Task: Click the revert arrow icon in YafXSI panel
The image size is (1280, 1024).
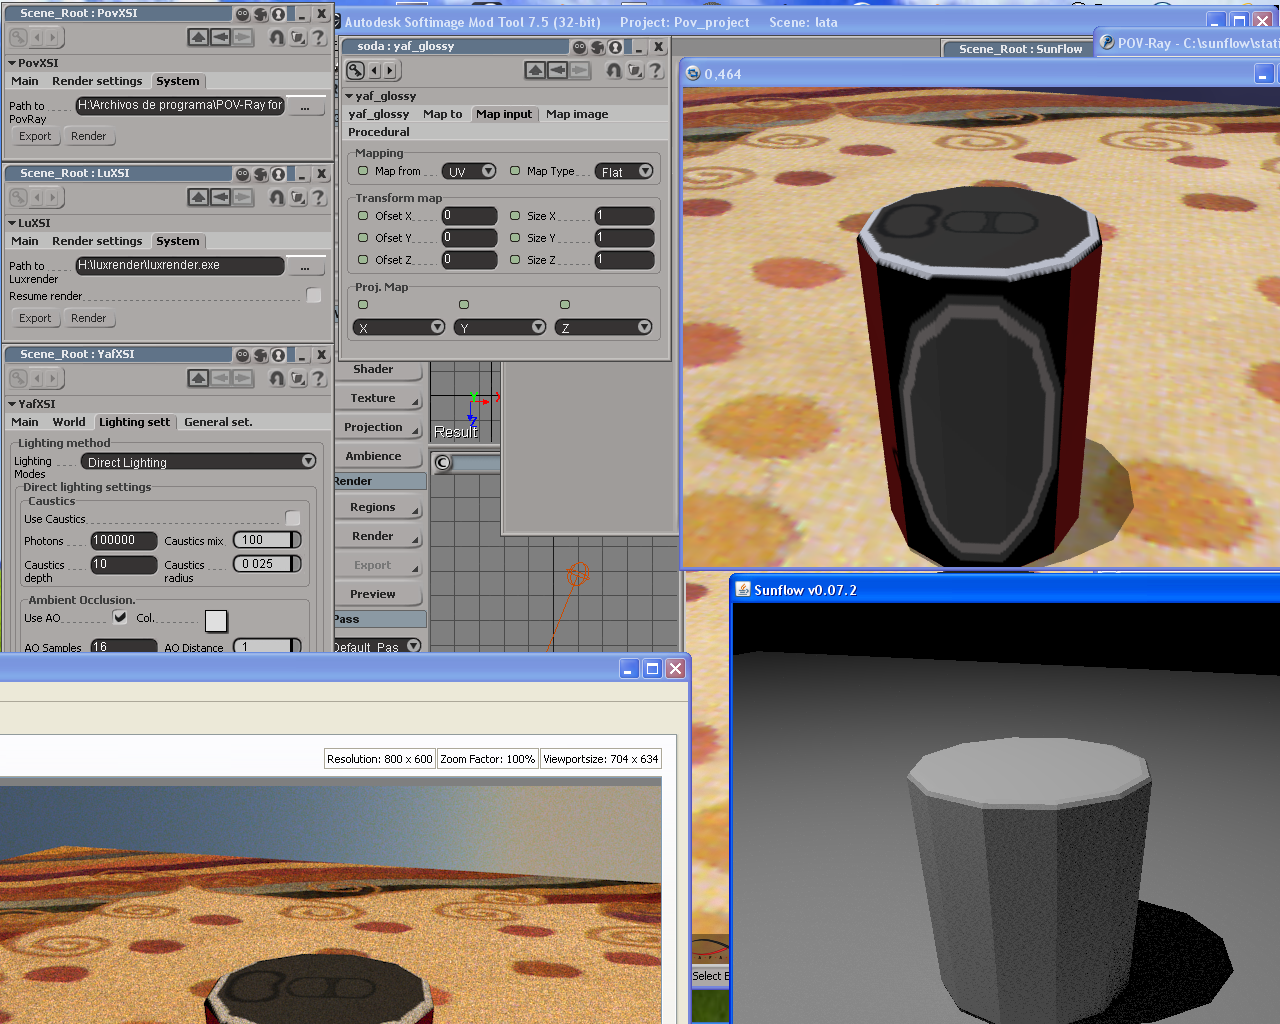Action: [x=277, y=378]
